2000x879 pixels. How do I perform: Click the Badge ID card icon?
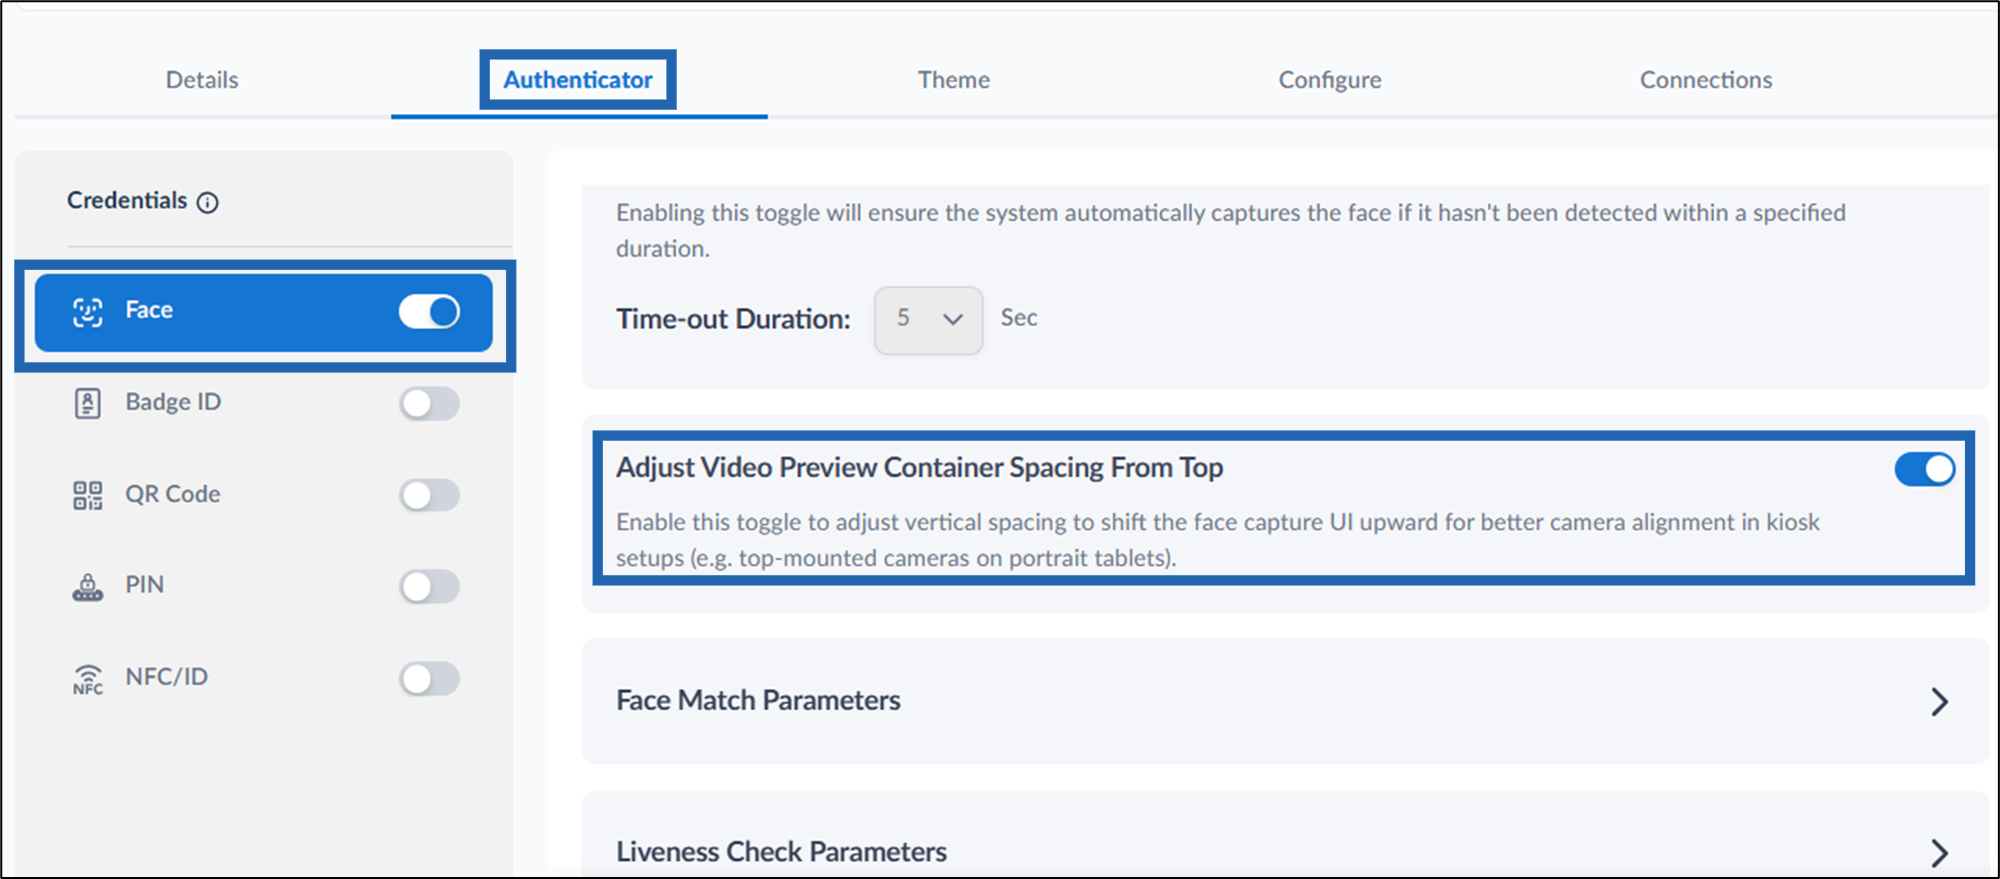(x=88, y=403)
